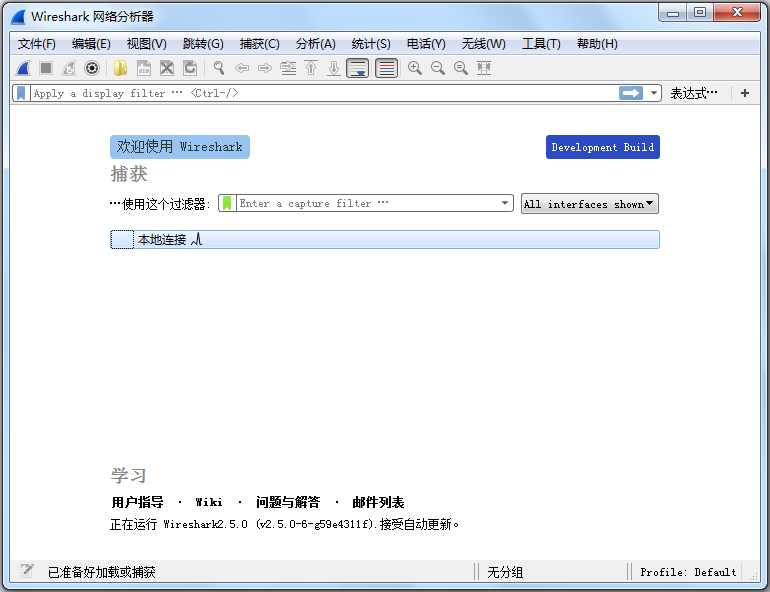Click the Wireshark title bar logo

18,17
